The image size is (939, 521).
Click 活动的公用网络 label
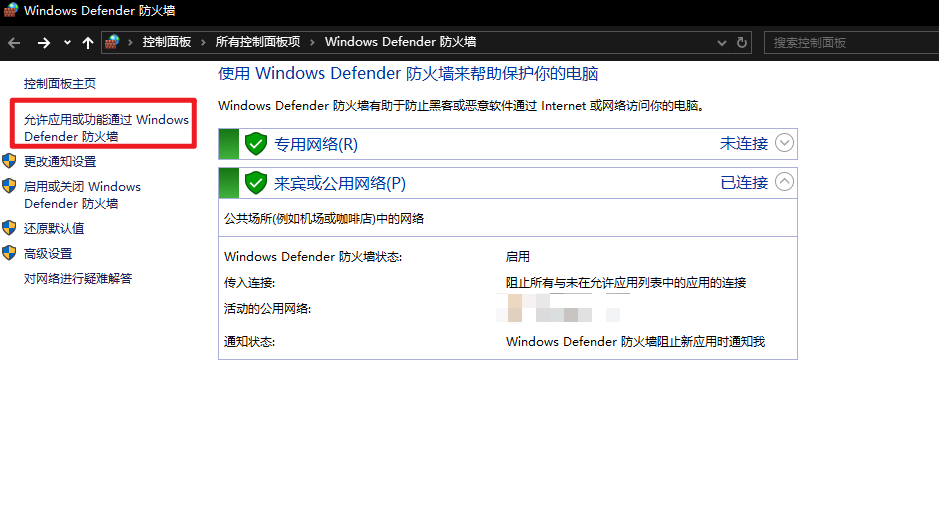point(267,309)
